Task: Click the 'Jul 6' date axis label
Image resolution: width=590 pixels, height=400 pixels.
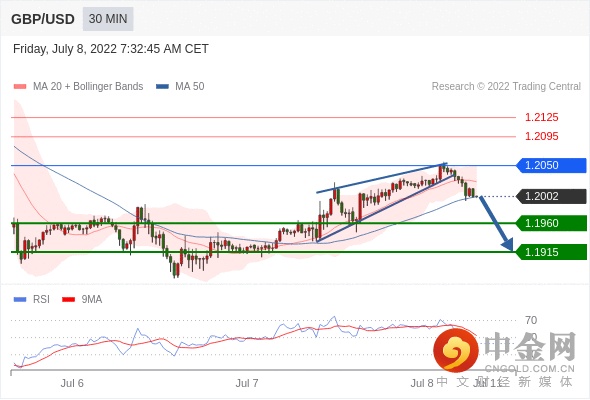Action: [72, 383]
